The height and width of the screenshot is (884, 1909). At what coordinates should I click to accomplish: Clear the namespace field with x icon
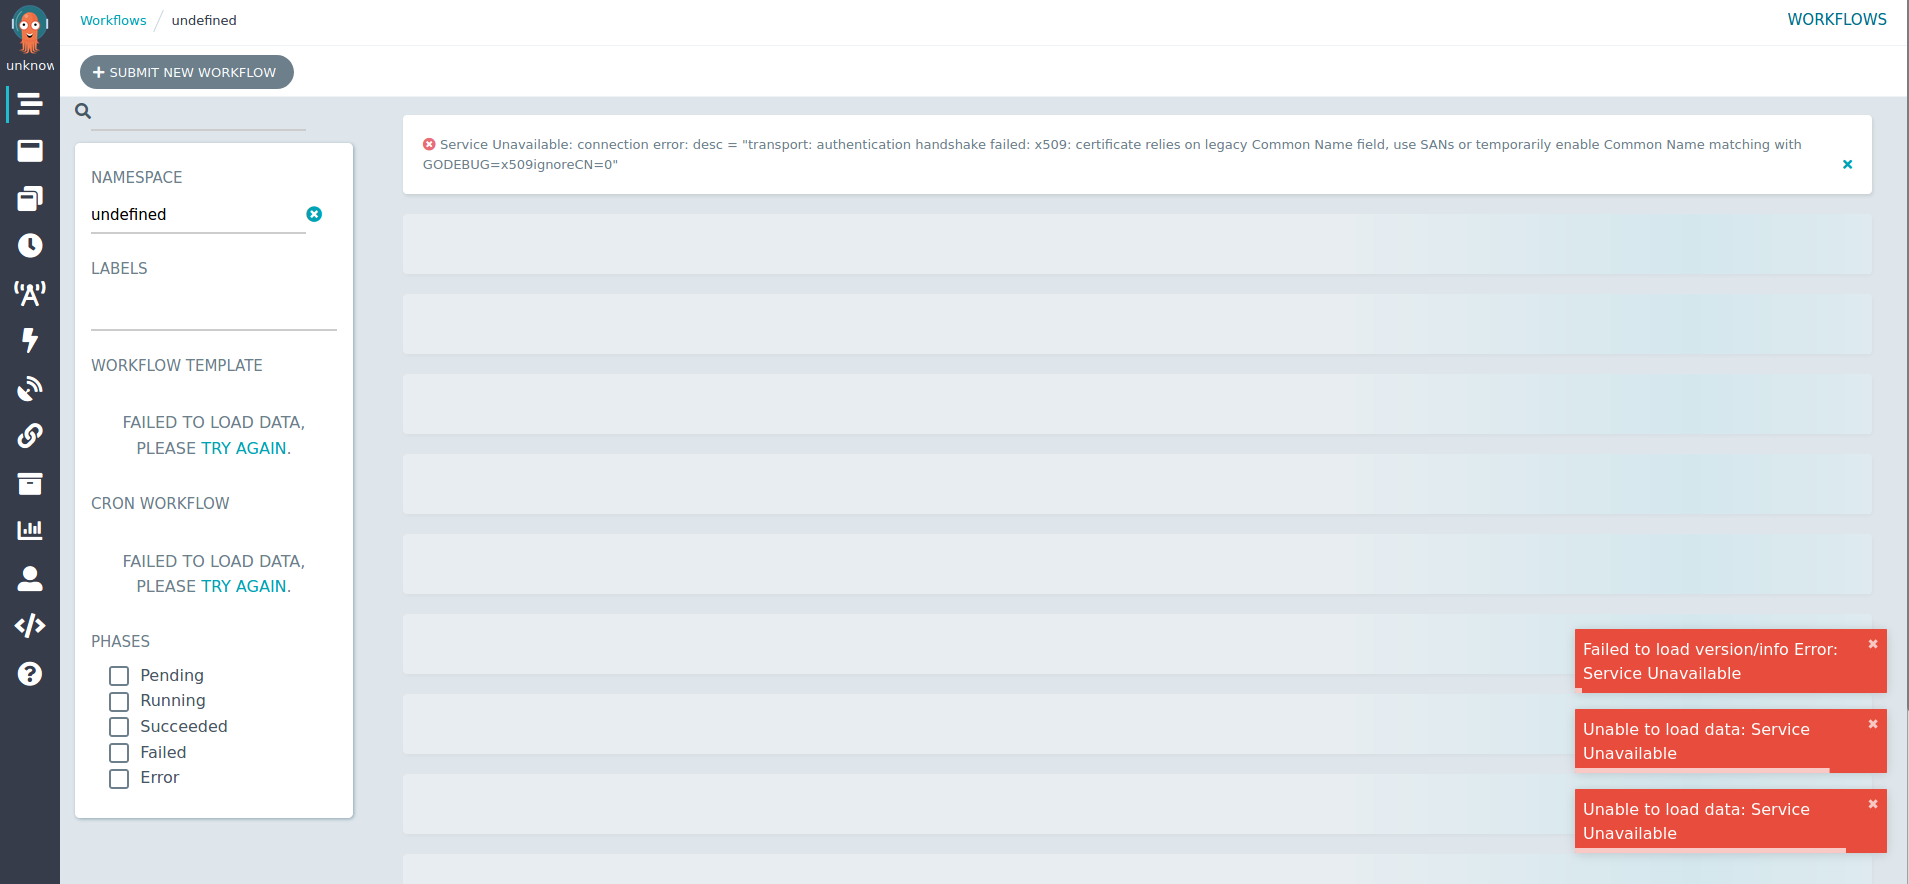pyautogui.click(x=314, y=214)
